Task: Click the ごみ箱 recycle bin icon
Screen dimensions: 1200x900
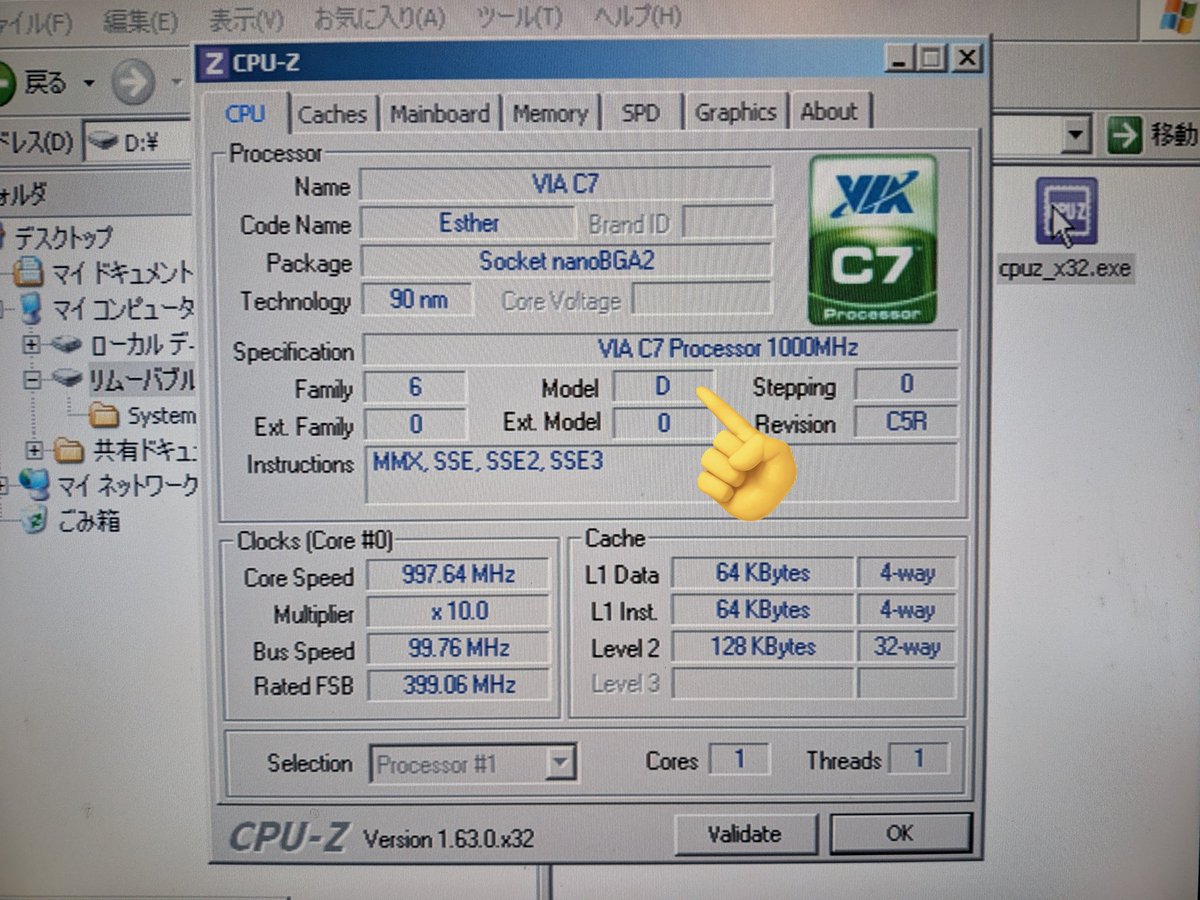Action: click(x=34, y=521)
